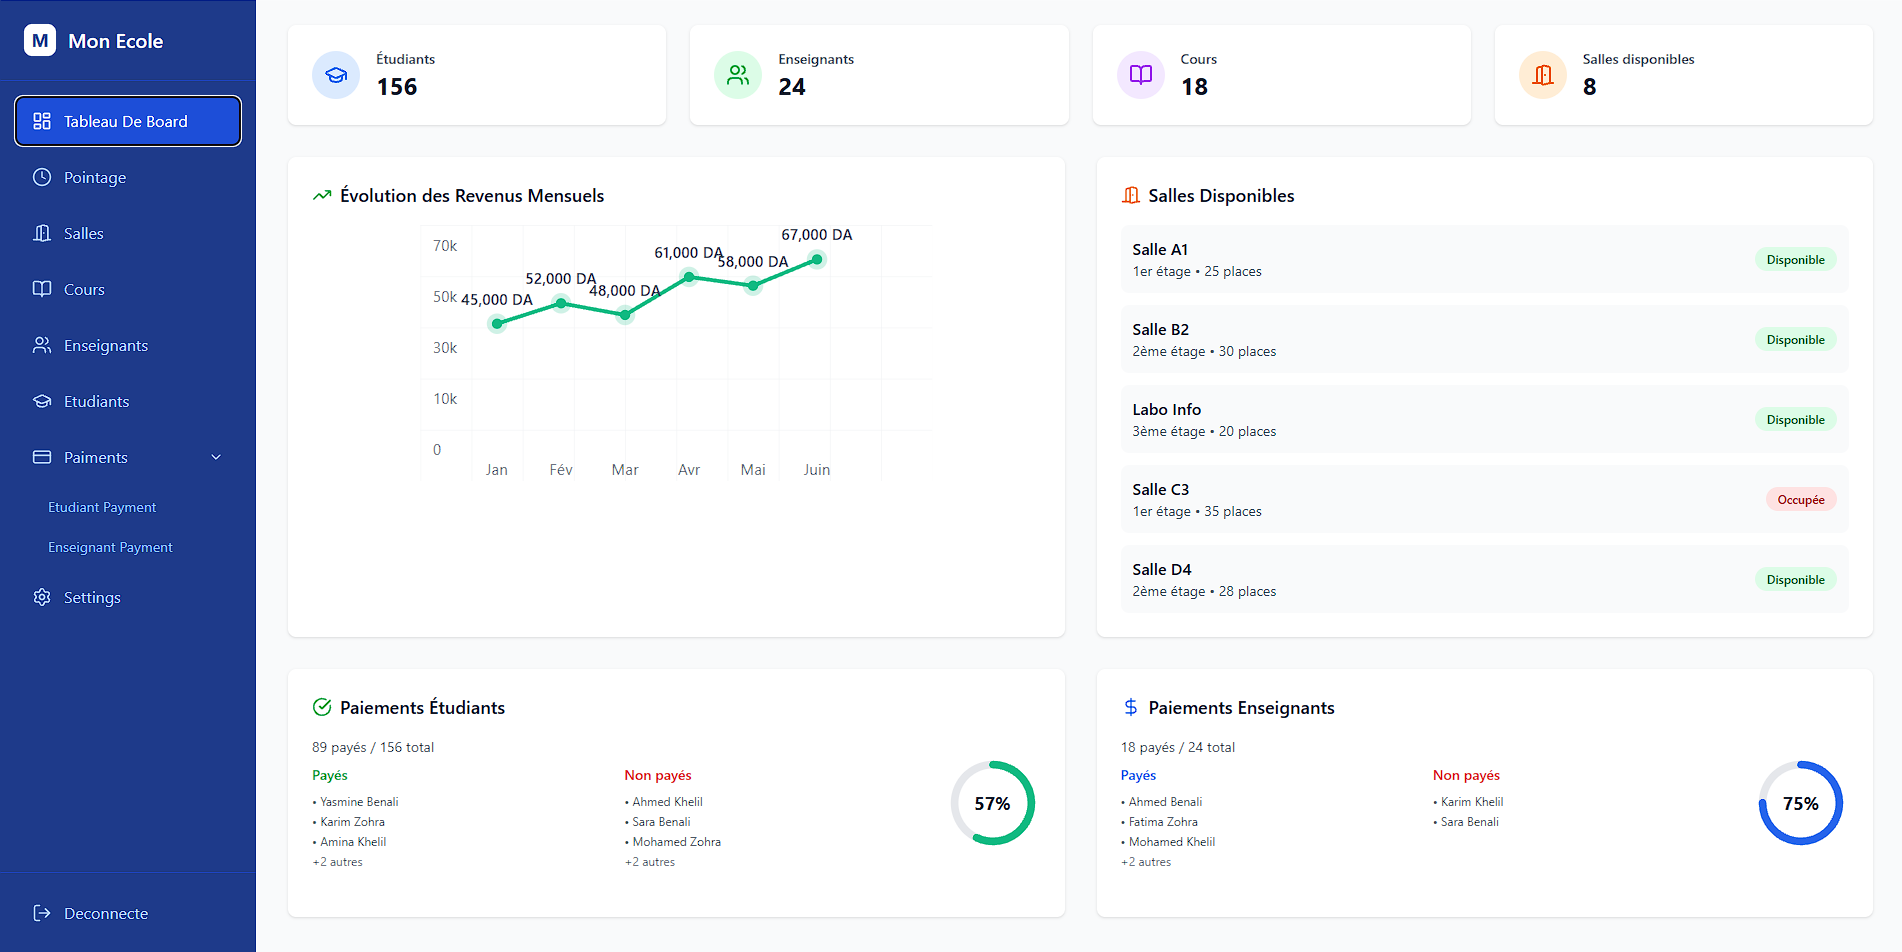Click the revenue trend arrow icon
This screenshot has height=952, width=1902.
pos(322,195)
